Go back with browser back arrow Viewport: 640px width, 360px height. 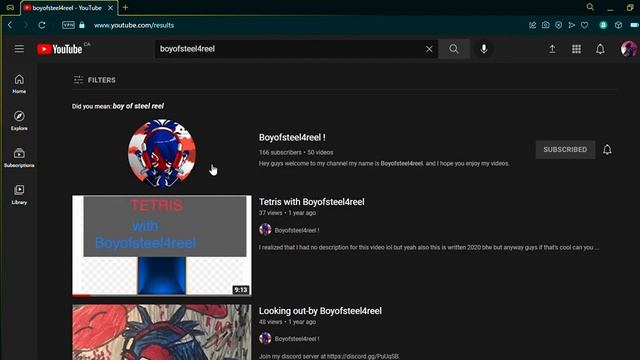click(10, 25)
